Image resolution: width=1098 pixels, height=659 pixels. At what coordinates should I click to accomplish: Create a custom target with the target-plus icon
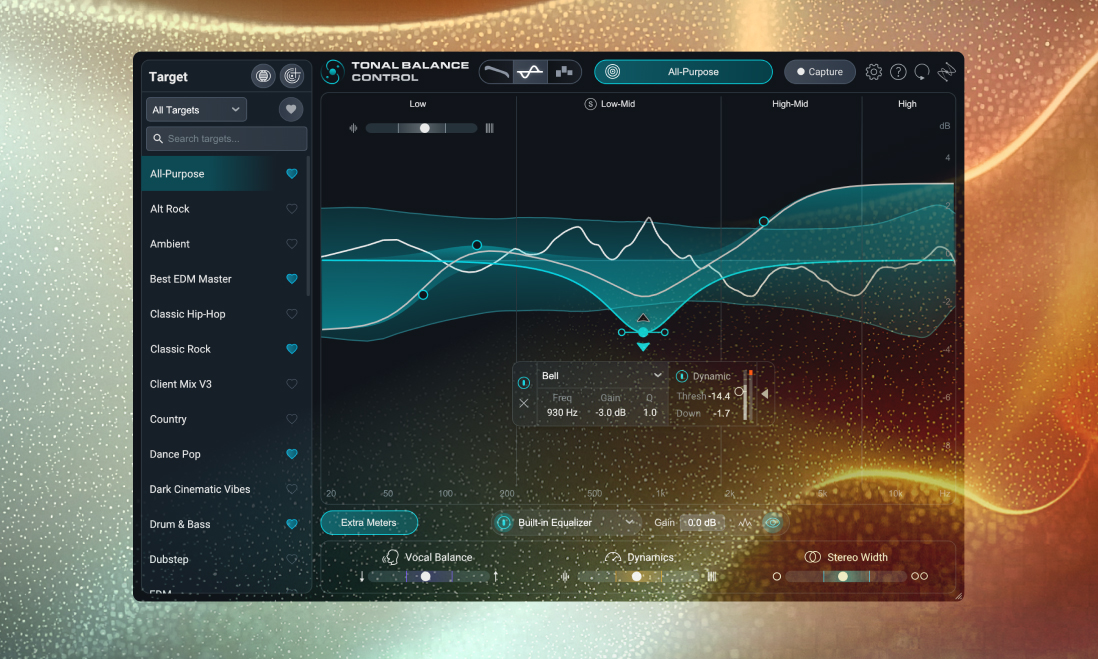pos(292,75)
